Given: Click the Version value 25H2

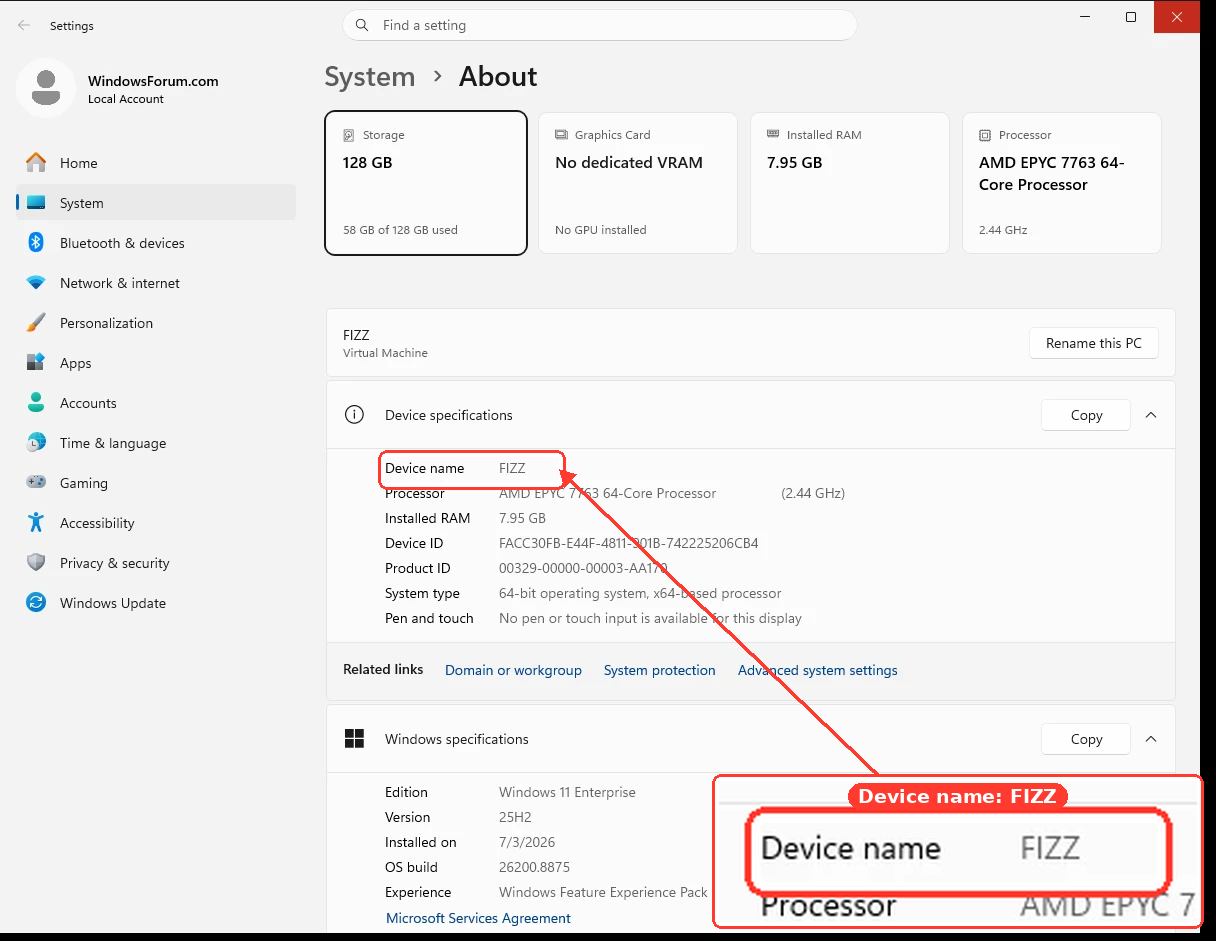Looking at the screenshot, I should click(515, 817).
